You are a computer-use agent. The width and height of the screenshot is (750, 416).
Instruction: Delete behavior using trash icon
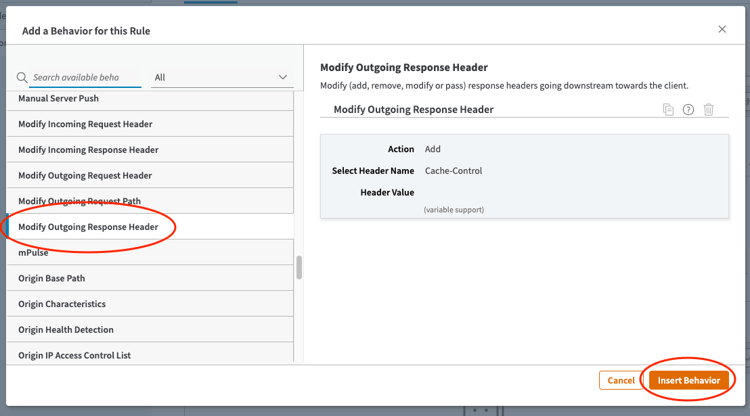pyautogui.click(x=708, y=110)
